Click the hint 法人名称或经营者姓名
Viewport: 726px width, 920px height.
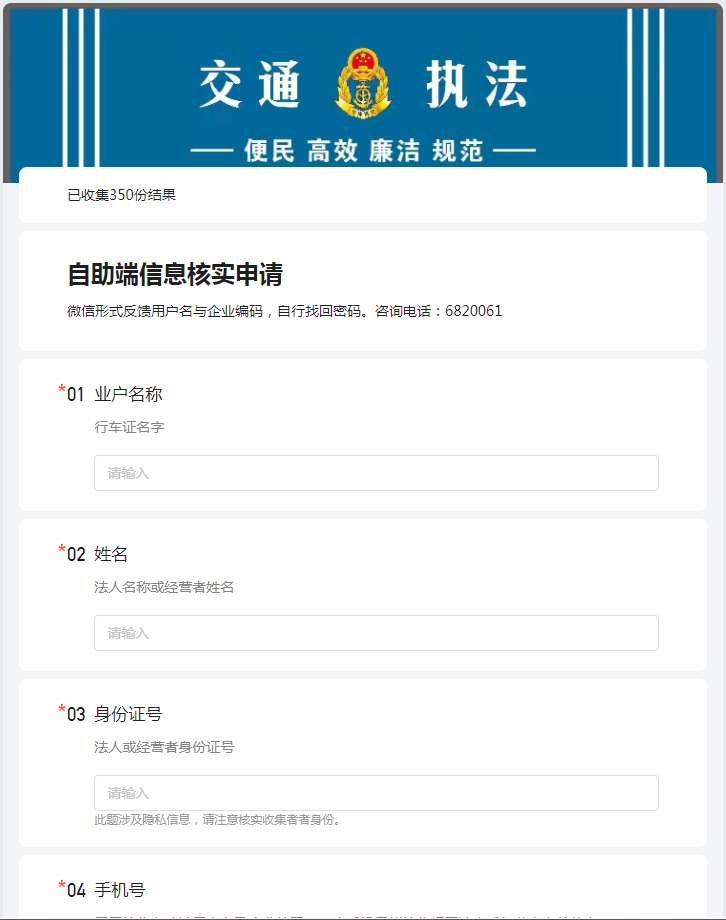click(x=164, y=587)
